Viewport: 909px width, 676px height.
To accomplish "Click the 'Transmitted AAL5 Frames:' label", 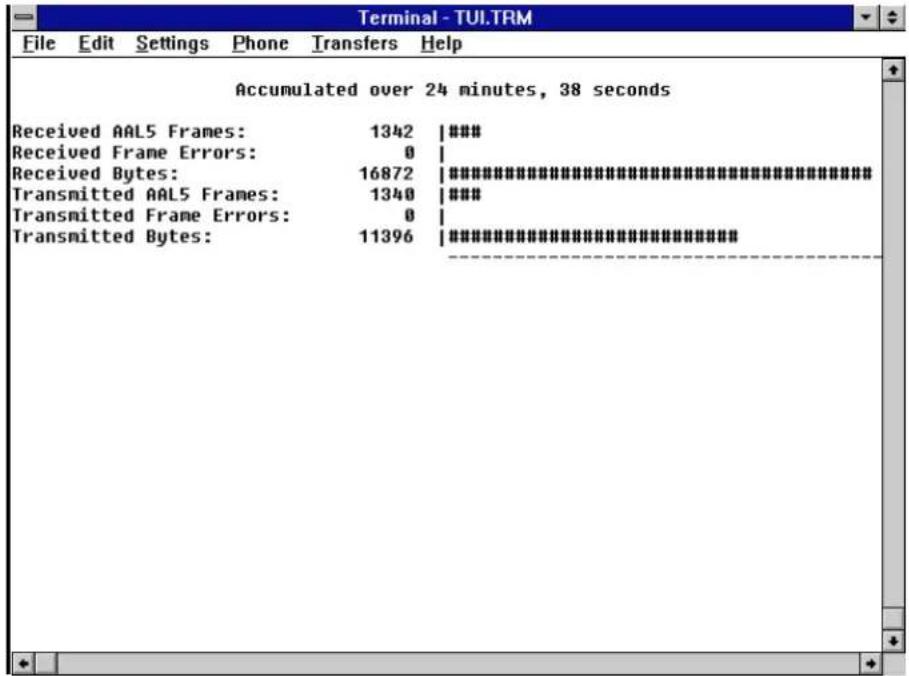I will tap(146, 194).
